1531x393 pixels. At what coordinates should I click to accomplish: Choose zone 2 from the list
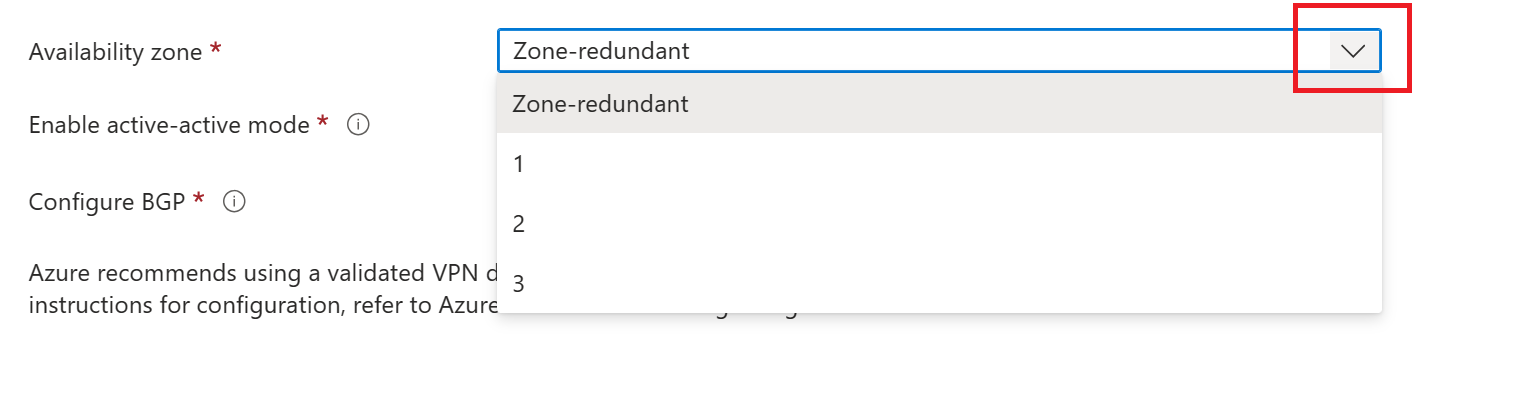[x=939, y=224]
